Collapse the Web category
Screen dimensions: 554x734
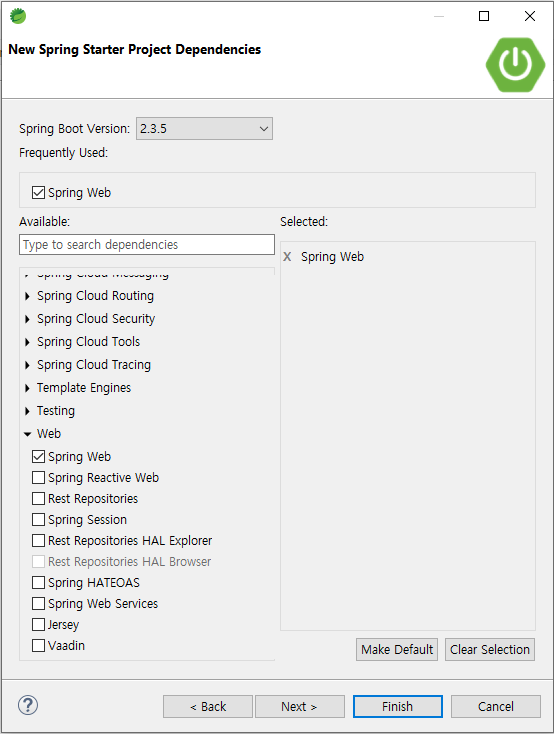28,434
